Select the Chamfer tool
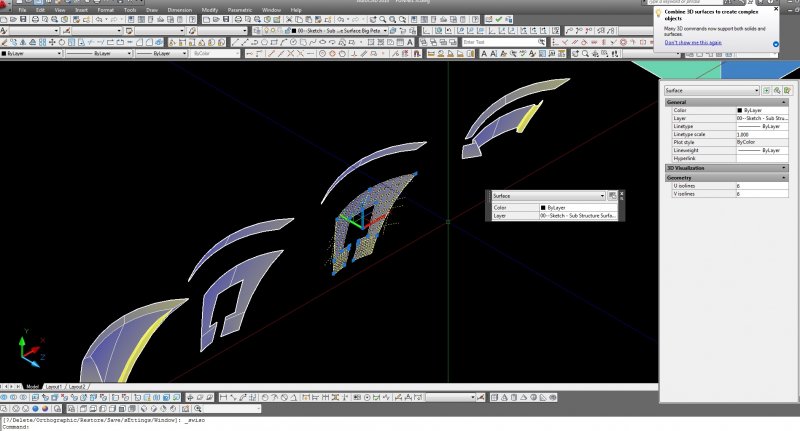The width and height of the screenshot is (800, 431). (x=139, y=42)
